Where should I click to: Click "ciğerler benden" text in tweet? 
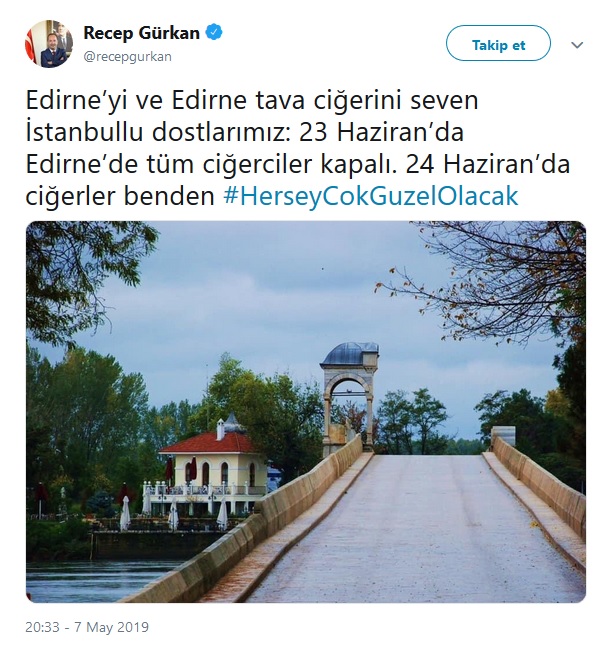pyautogui.click(x=120, y=196)
